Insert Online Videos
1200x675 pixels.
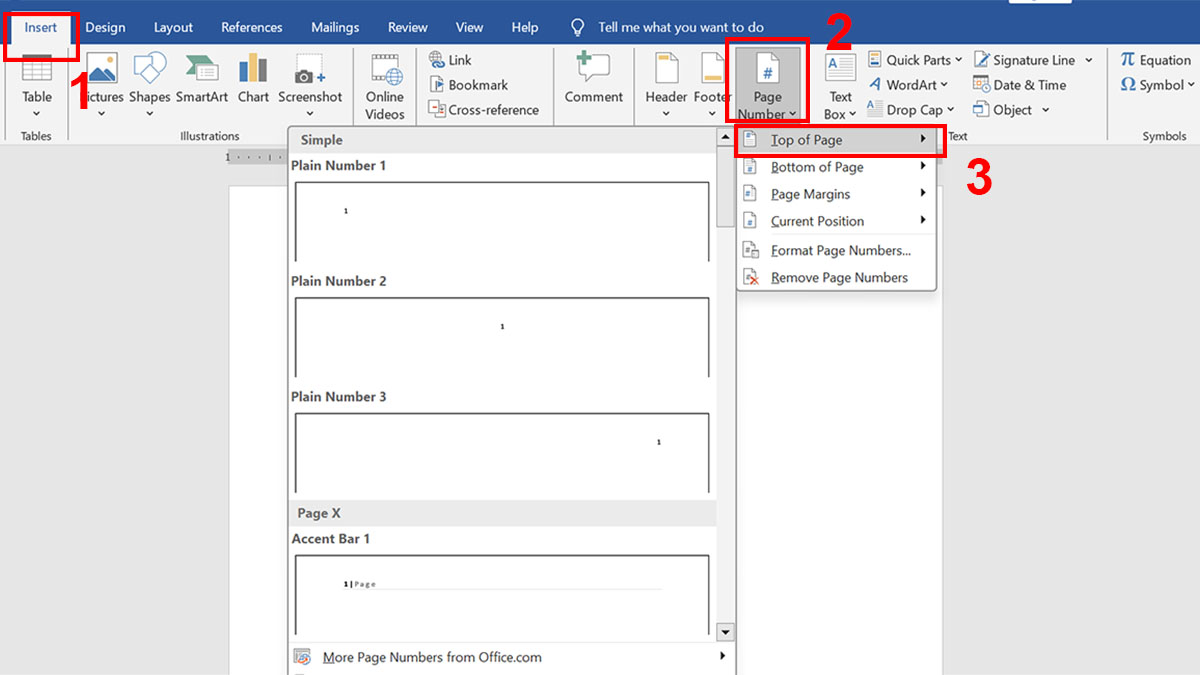tap(384, 85)
